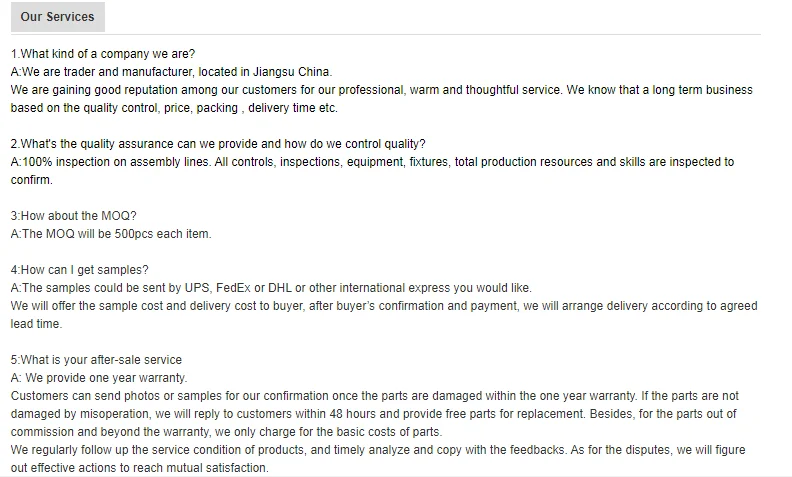Click question 1 about company type

pos(103,54)
